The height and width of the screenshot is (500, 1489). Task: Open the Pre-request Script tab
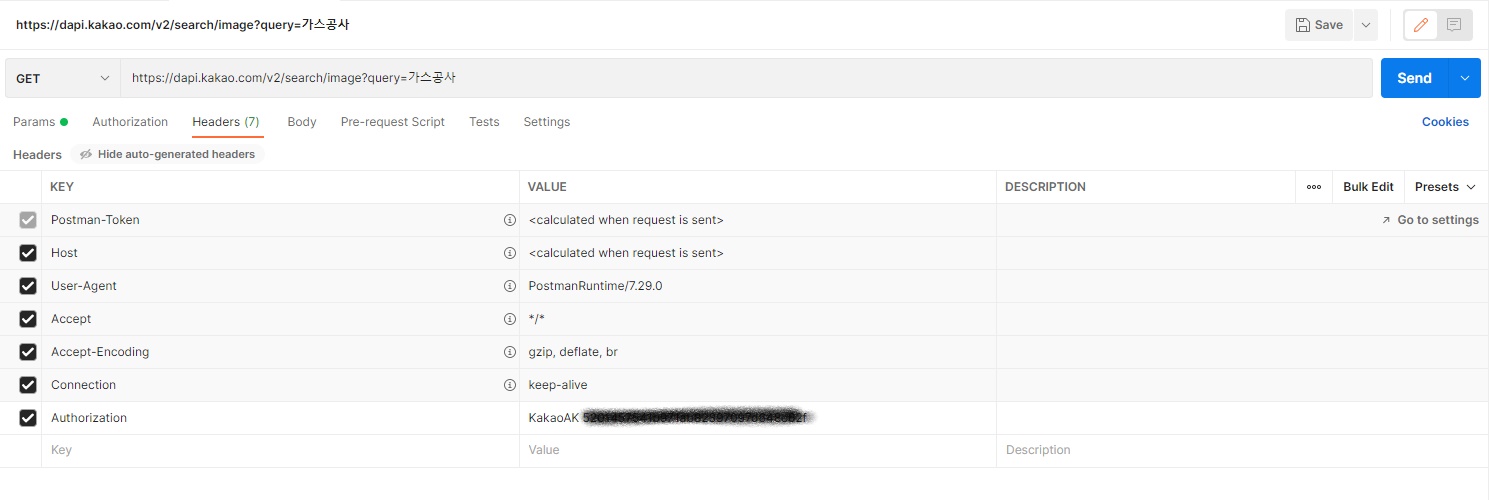pyautogui.click(x=392, y=122)
